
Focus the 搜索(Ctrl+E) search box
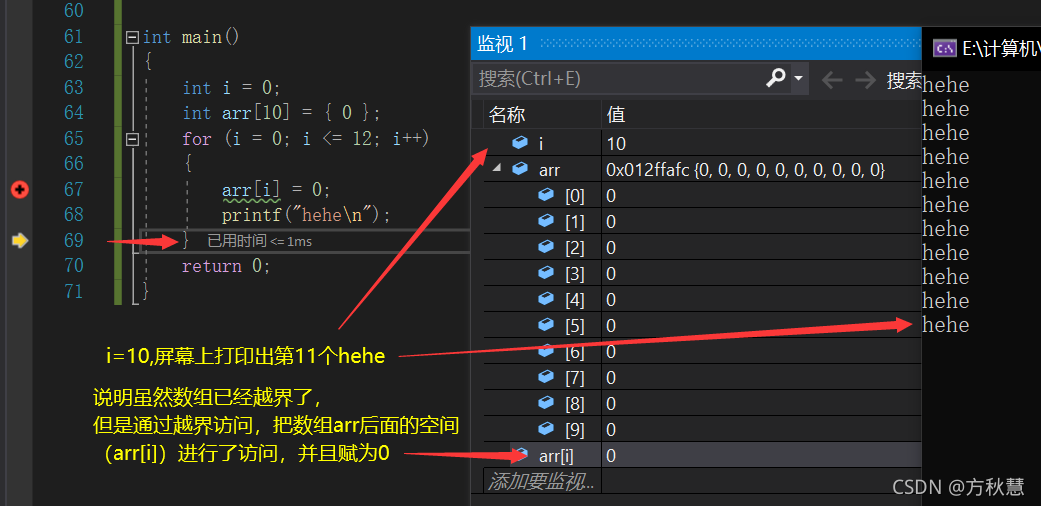point(617,79)
